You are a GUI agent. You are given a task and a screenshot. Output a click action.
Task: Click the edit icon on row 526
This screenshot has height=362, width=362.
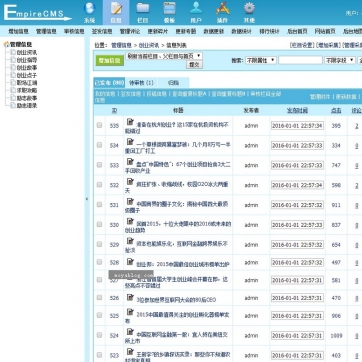pyautogui.click(x=130, y=297)
